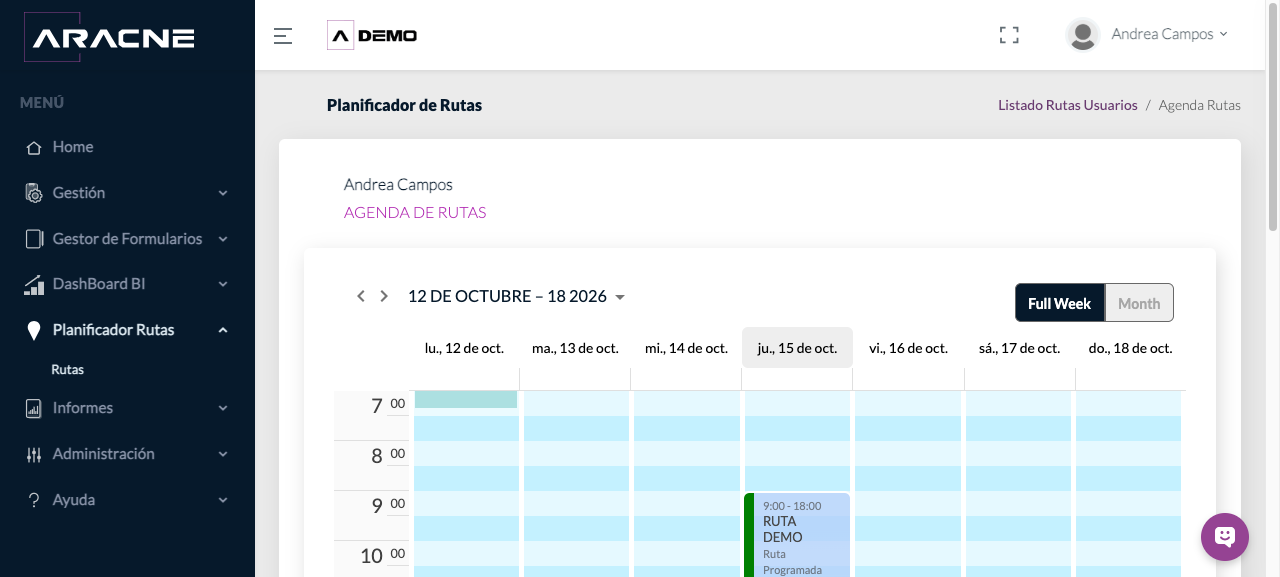Select the mi., 14 de oct. header
Image resolution: width=1280 pixels, height=577 pixels.
(x=686, y=348)
